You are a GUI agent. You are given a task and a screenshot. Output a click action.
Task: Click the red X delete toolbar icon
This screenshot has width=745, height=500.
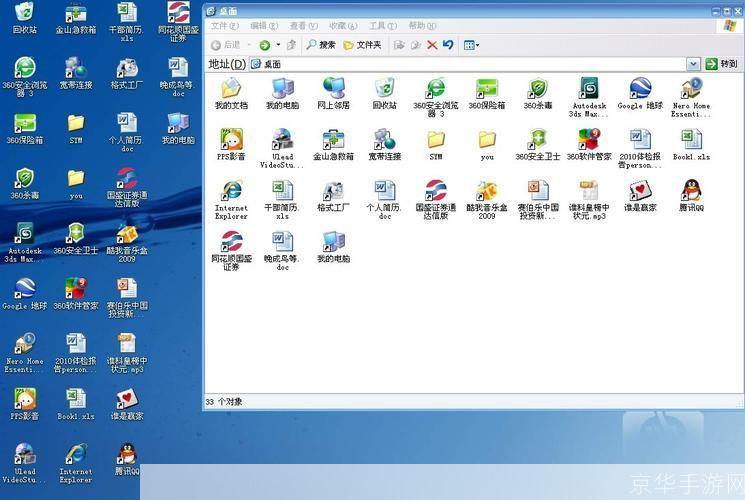[x=432, y=45]
